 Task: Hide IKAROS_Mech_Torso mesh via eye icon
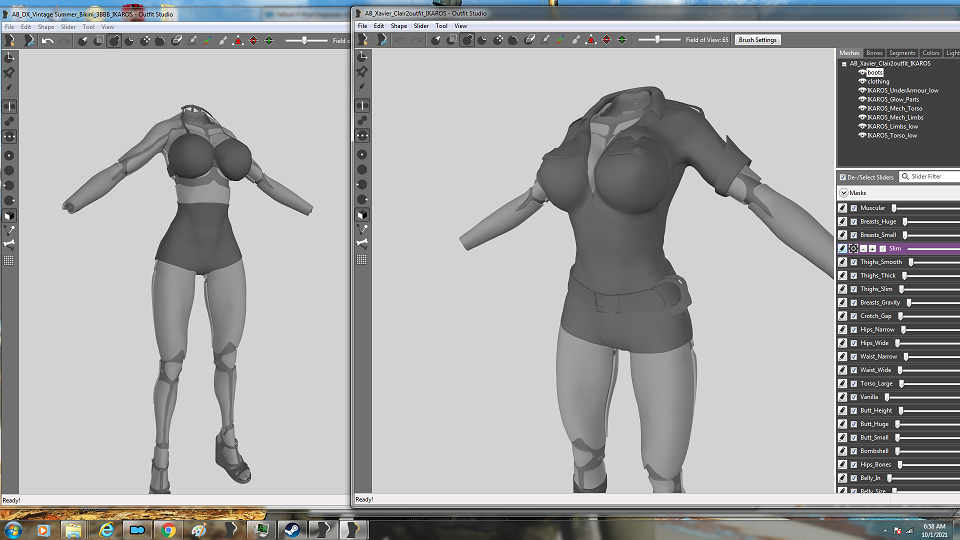click(862, 108)
